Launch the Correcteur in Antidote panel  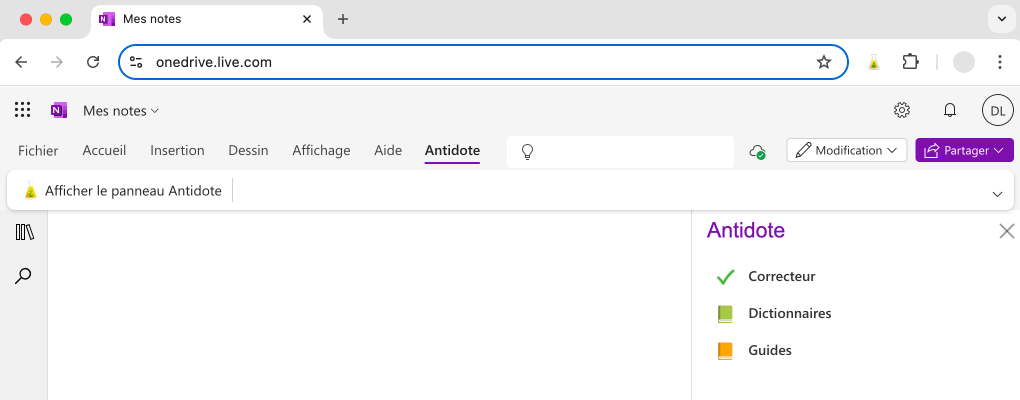(781, 277)
